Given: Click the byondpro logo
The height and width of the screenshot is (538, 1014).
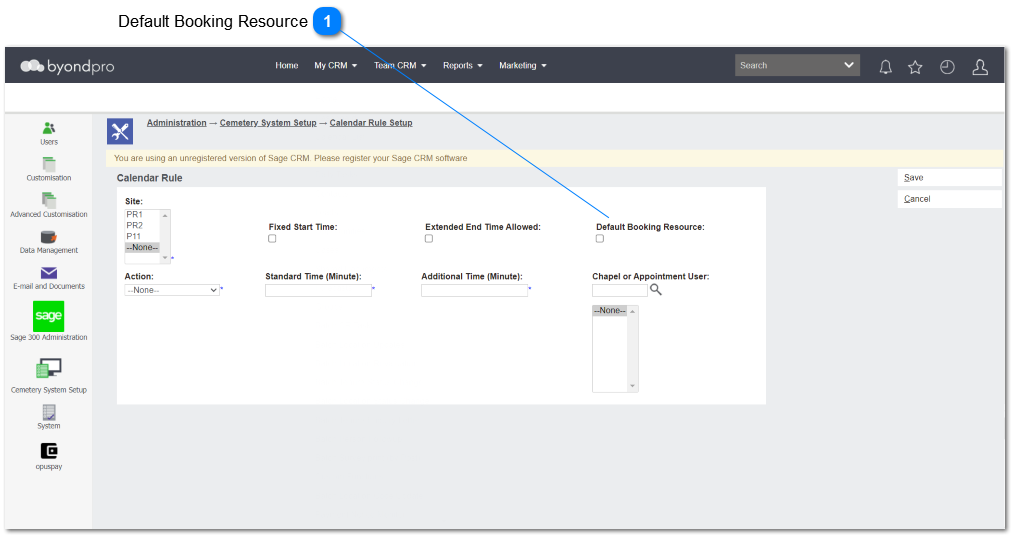Looking at the screenshot, I should coord(67,66).
